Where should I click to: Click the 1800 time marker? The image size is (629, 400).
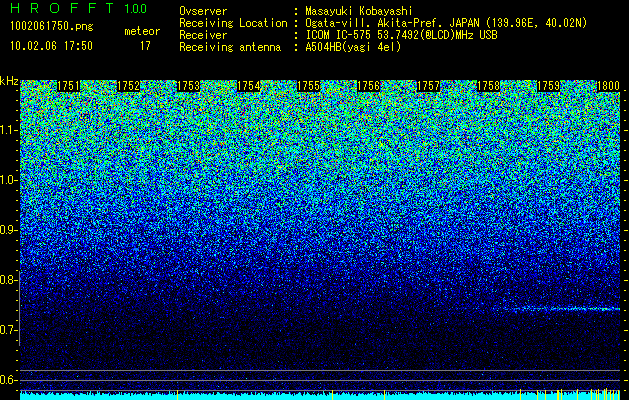click(x=609, y=86)
